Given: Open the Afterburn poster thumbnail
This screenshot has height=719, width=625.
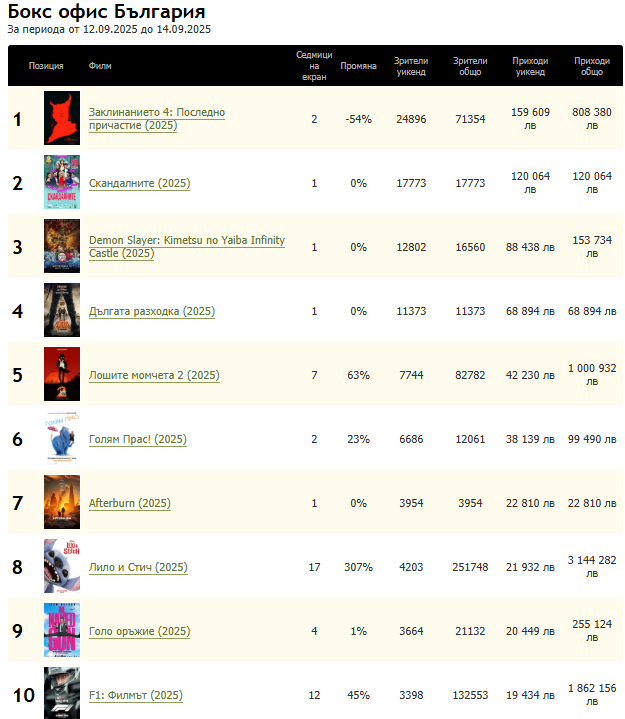Looking at the screenshot, I should (61, 503).
